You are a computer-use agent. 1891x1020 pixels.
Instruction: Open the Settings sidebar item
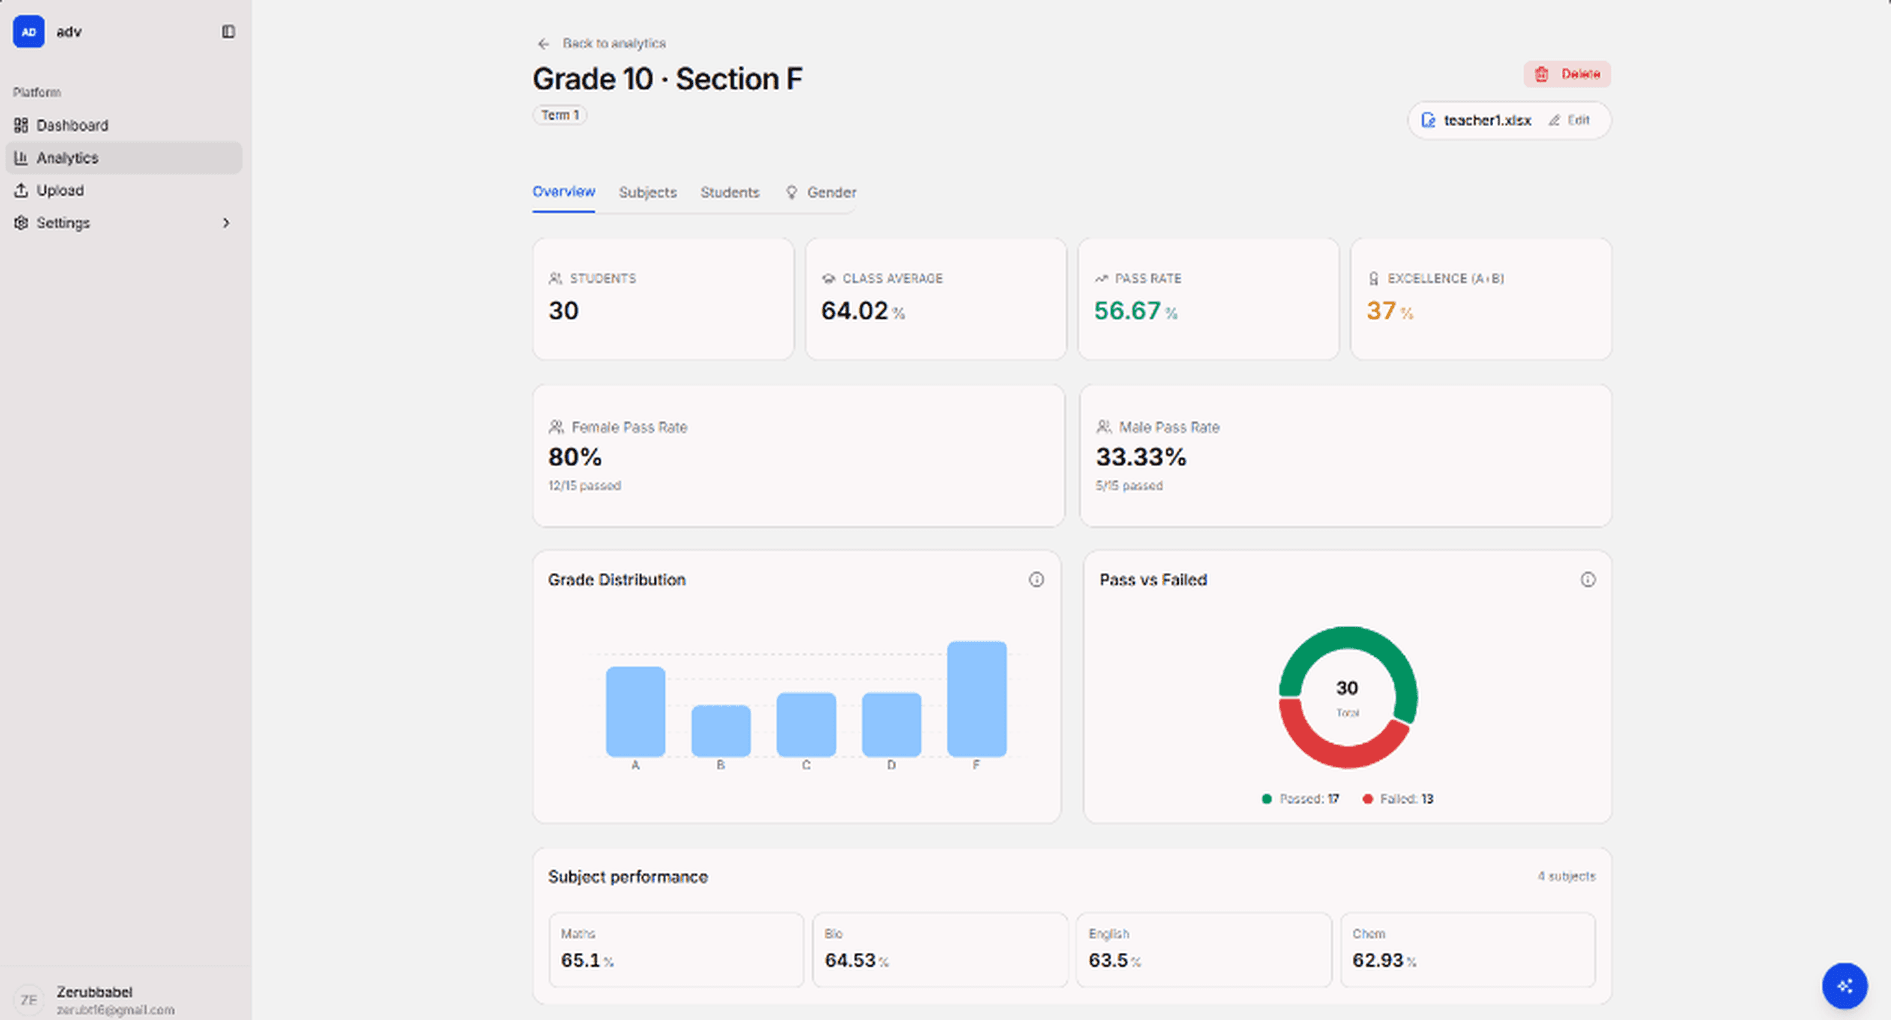coord(124,223)
